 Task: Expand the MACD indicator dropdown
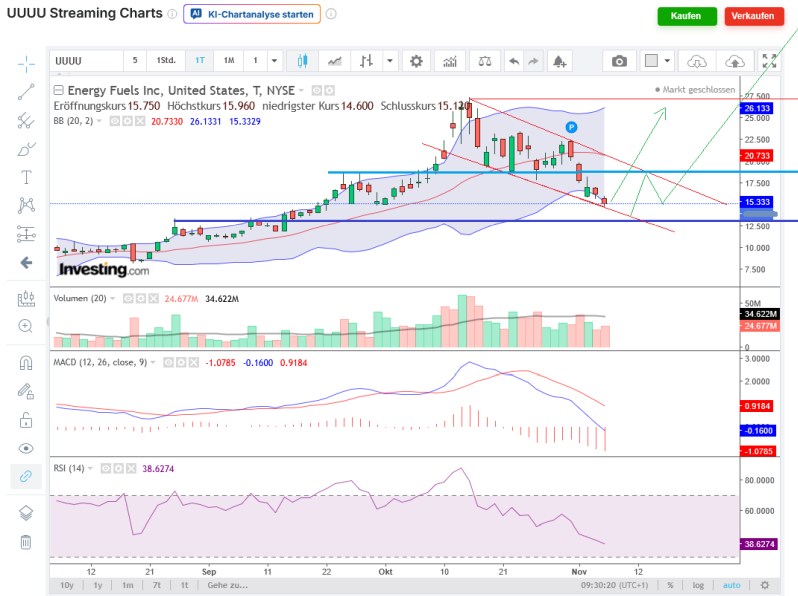click(153, 362)
